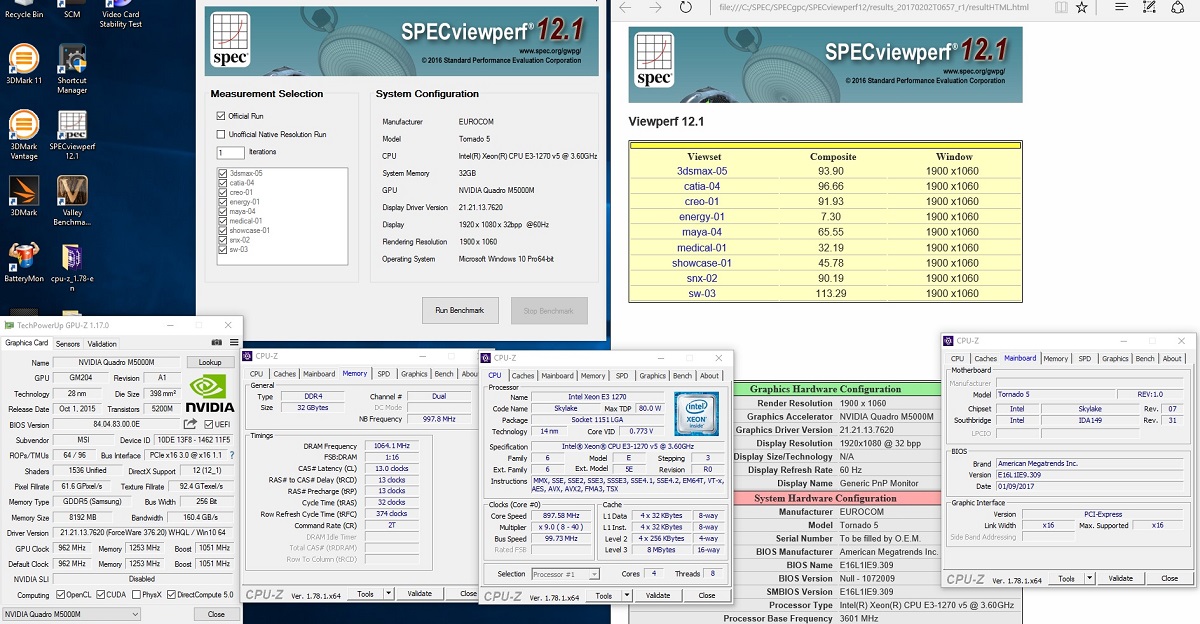Click the browser refresh icon
This screenshot has width=1200, height=624.
[x=687, y=7]
